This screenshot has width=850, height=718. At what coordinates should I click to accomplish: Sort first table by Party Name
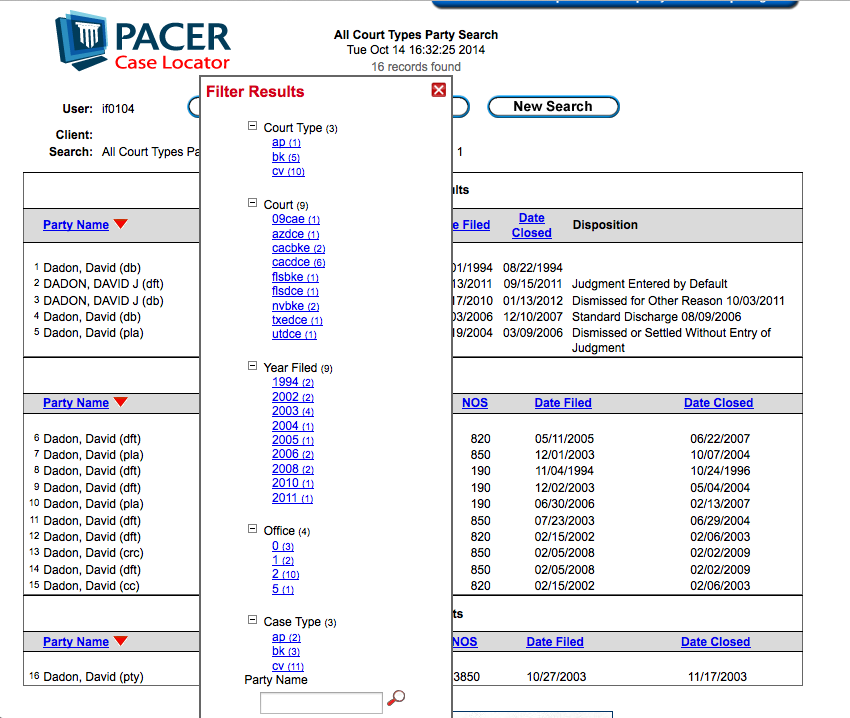[x=76, y=225]
